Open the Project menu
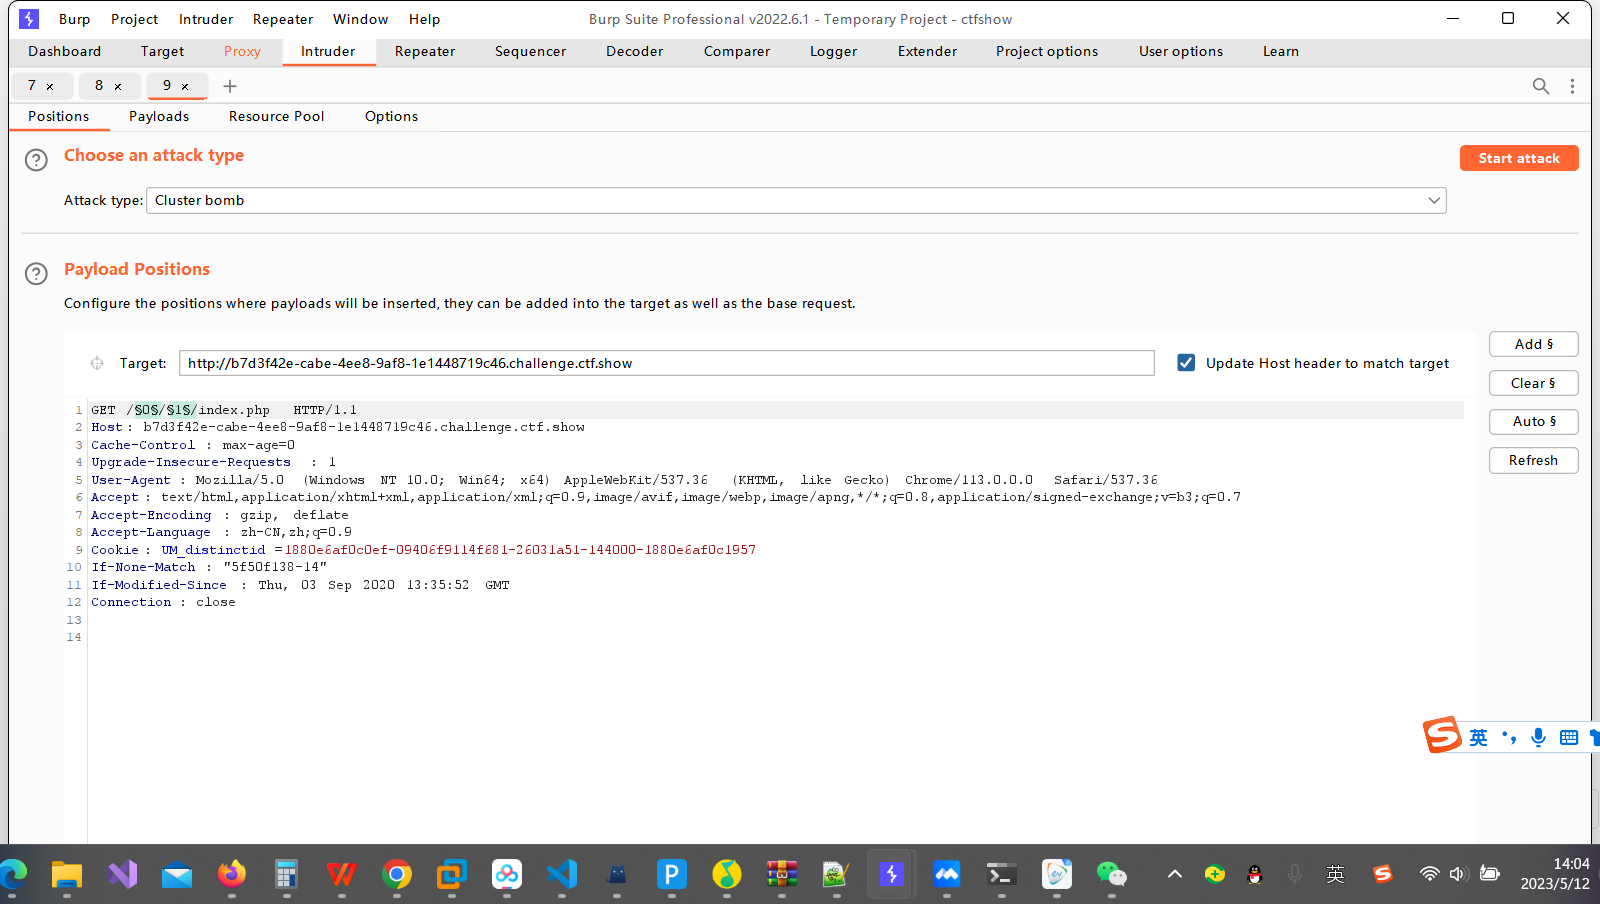Viewport: 1600px width, 904px height. point(134,19)
